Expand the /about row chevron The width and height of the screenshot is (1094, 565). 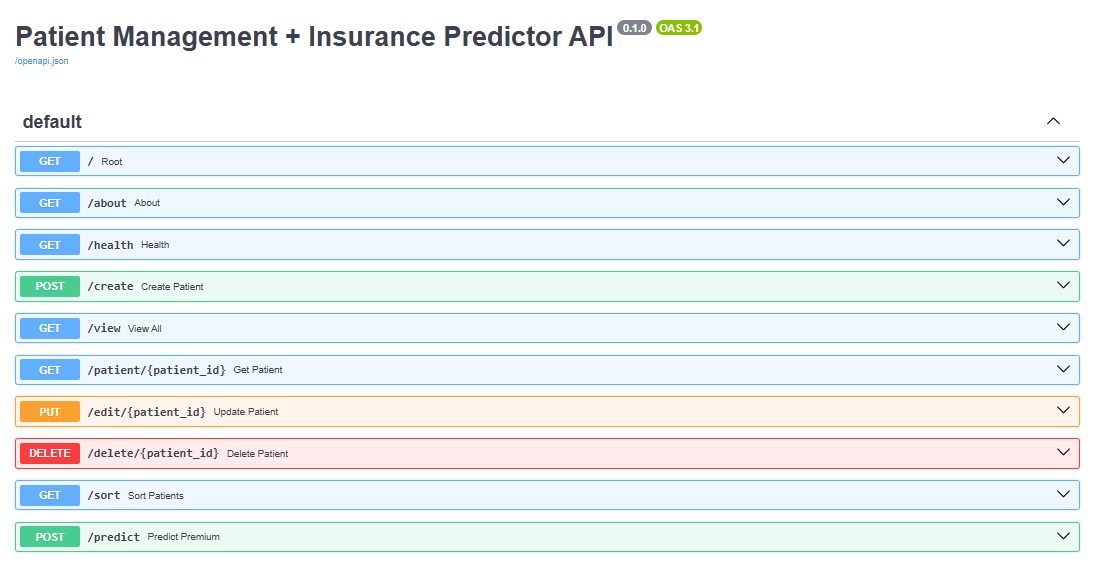coord(1063,203)
